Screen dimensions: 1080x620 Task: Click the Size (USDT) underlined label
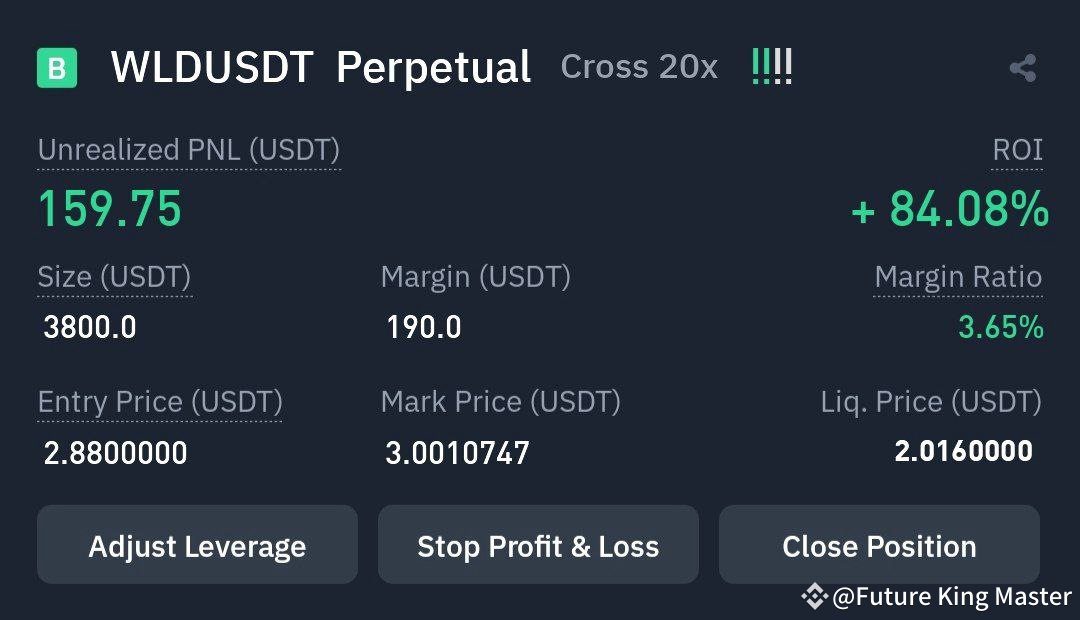(x=113, y=277)
